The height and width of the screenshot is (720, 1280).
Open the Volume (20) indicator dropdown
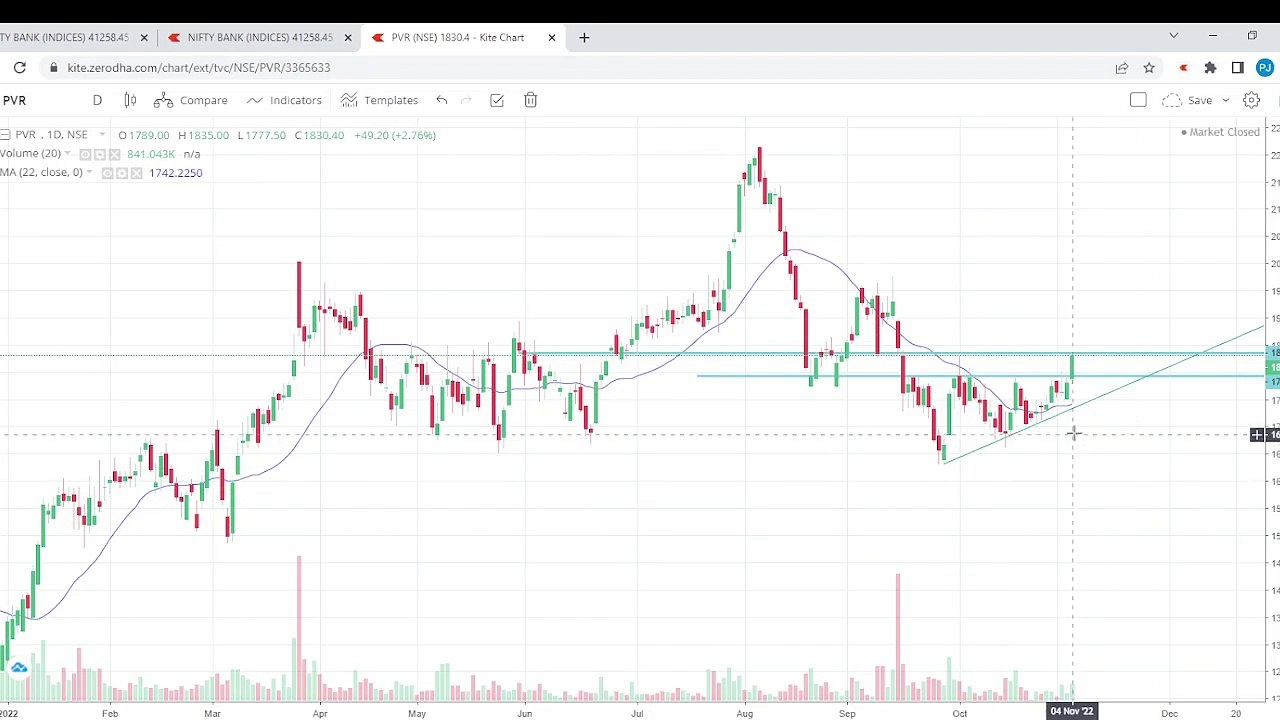pos(68,154)
